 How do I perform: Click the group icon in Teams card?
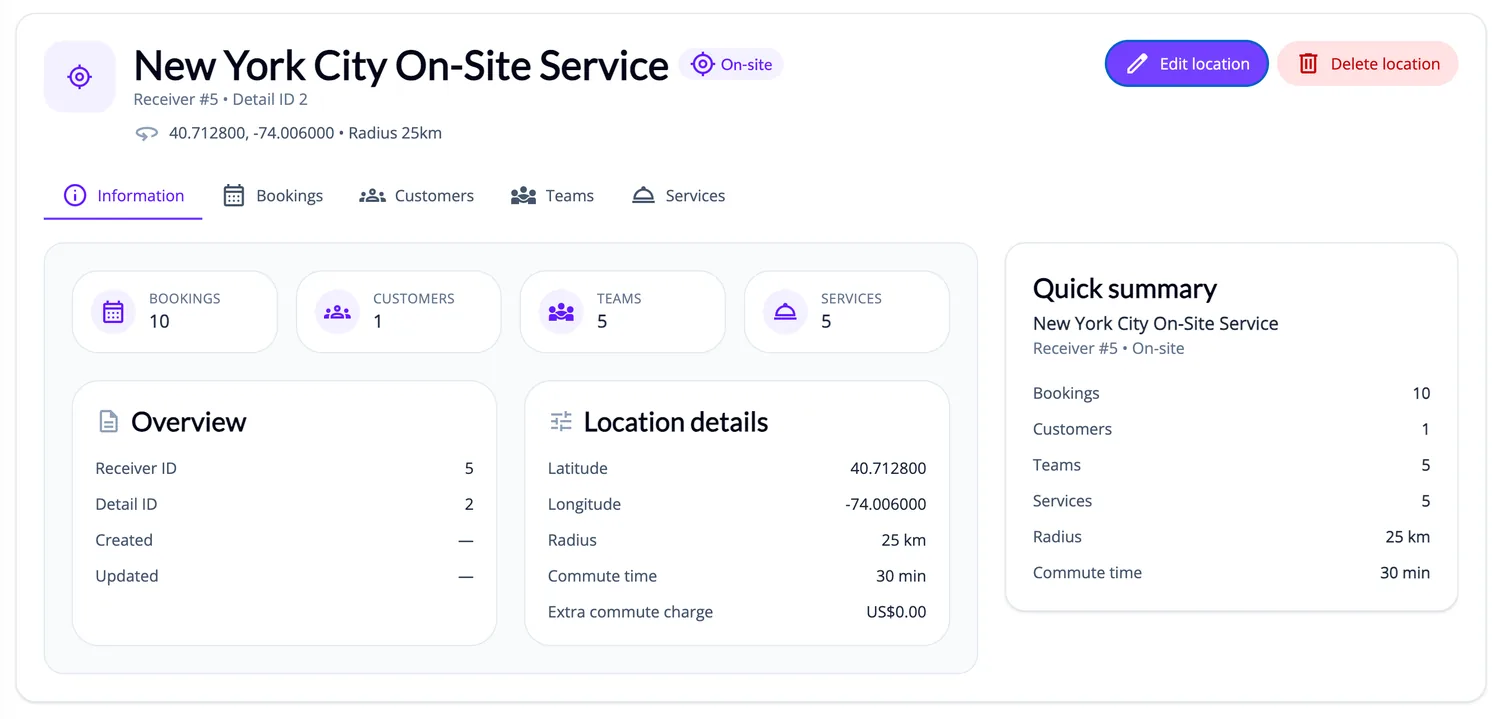coord(561,312)
